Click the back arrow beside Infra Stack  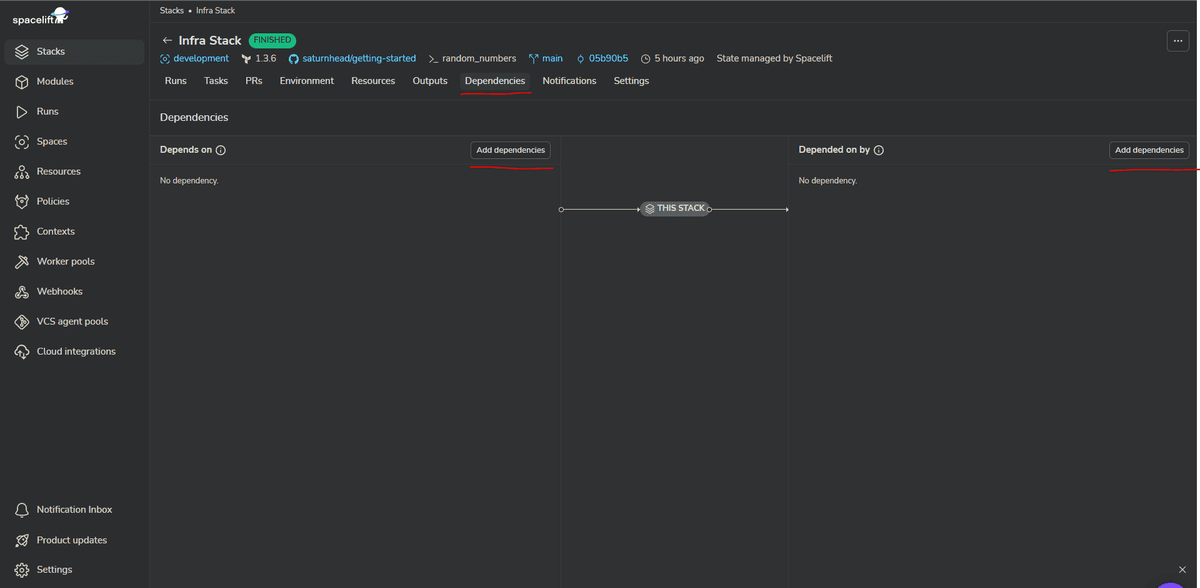point(166,41)
